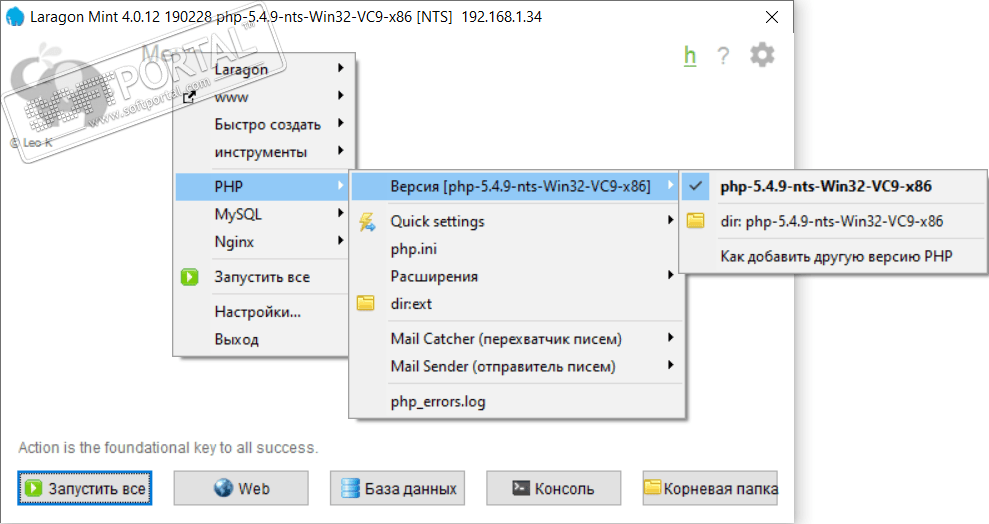Select the checked php-5.4.9-nts-Win32-VC9-x86 version
This screenshot has width=989, height=524.
tap(826, 185)
